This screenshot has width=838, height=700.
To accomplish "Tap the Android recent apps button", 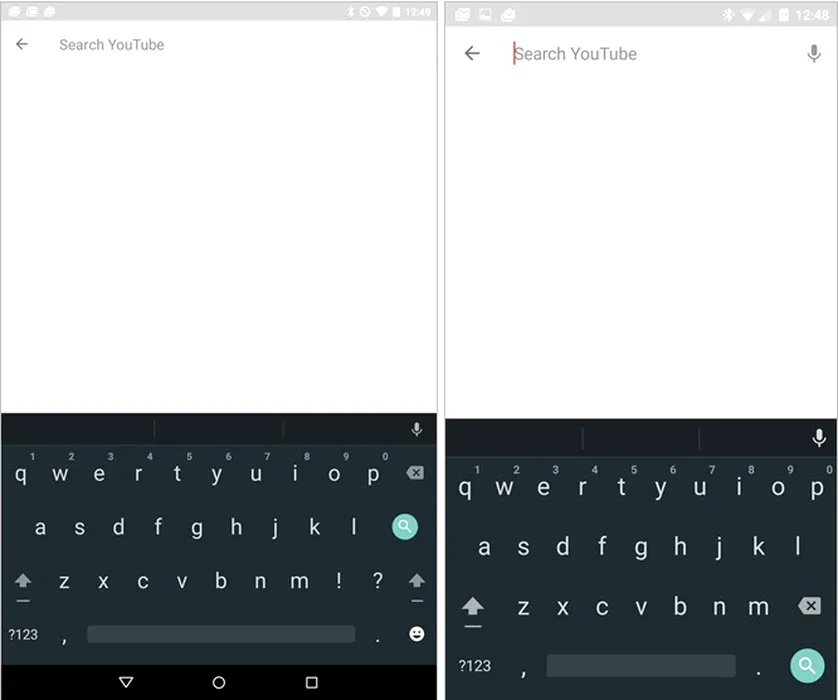I will click(x=312, y=682).
